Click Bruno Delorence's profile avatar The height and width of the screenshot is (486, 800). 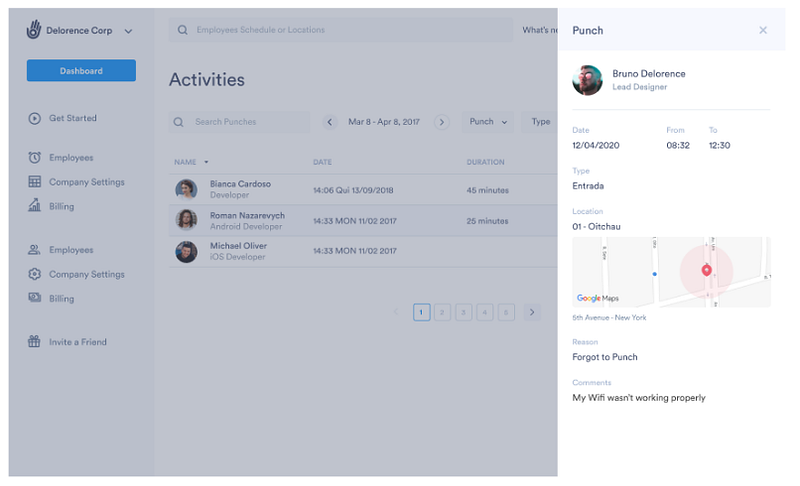click(x=587, y=80)
